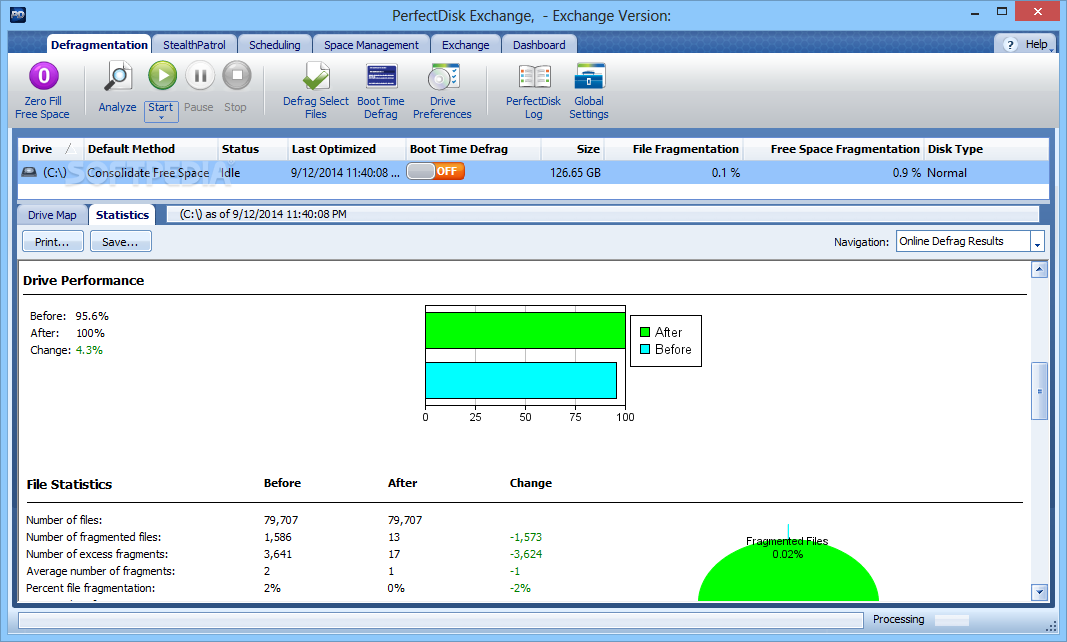Switch to the Drive Map tab
This screenshot has width=1067, height=642.
coord(52,215)
